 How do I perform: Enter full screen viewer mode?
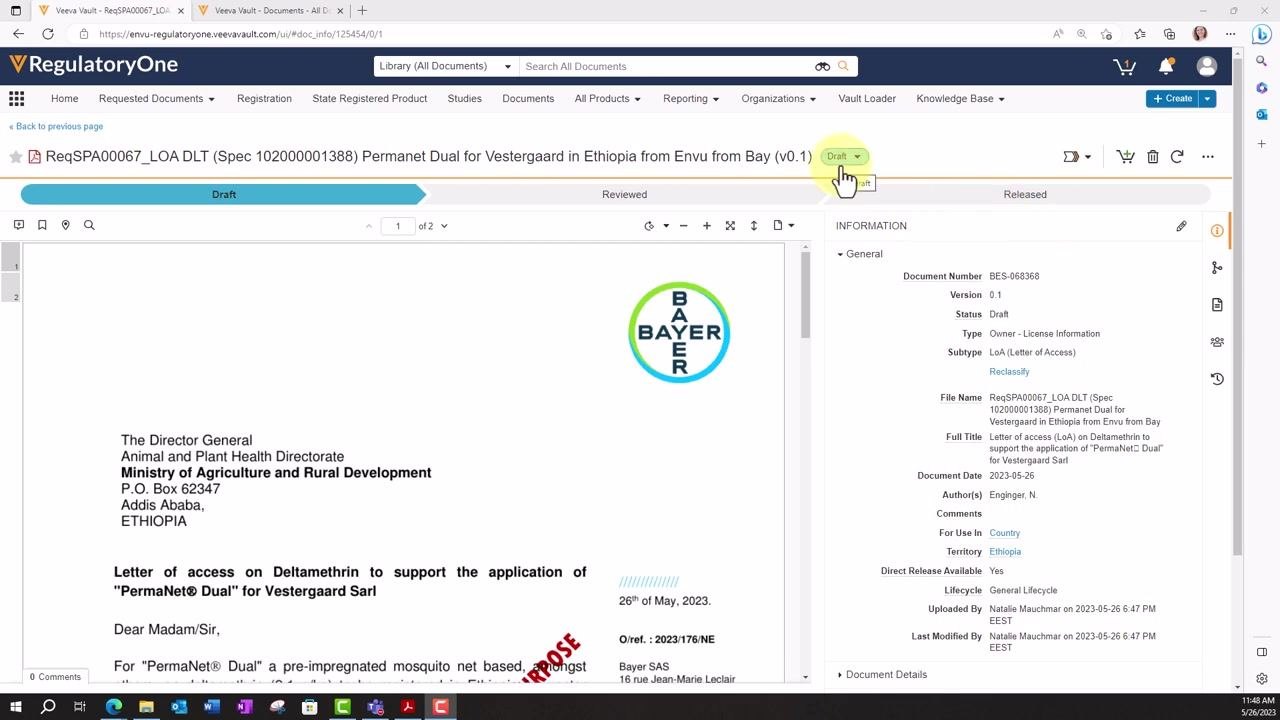(730, 226)
